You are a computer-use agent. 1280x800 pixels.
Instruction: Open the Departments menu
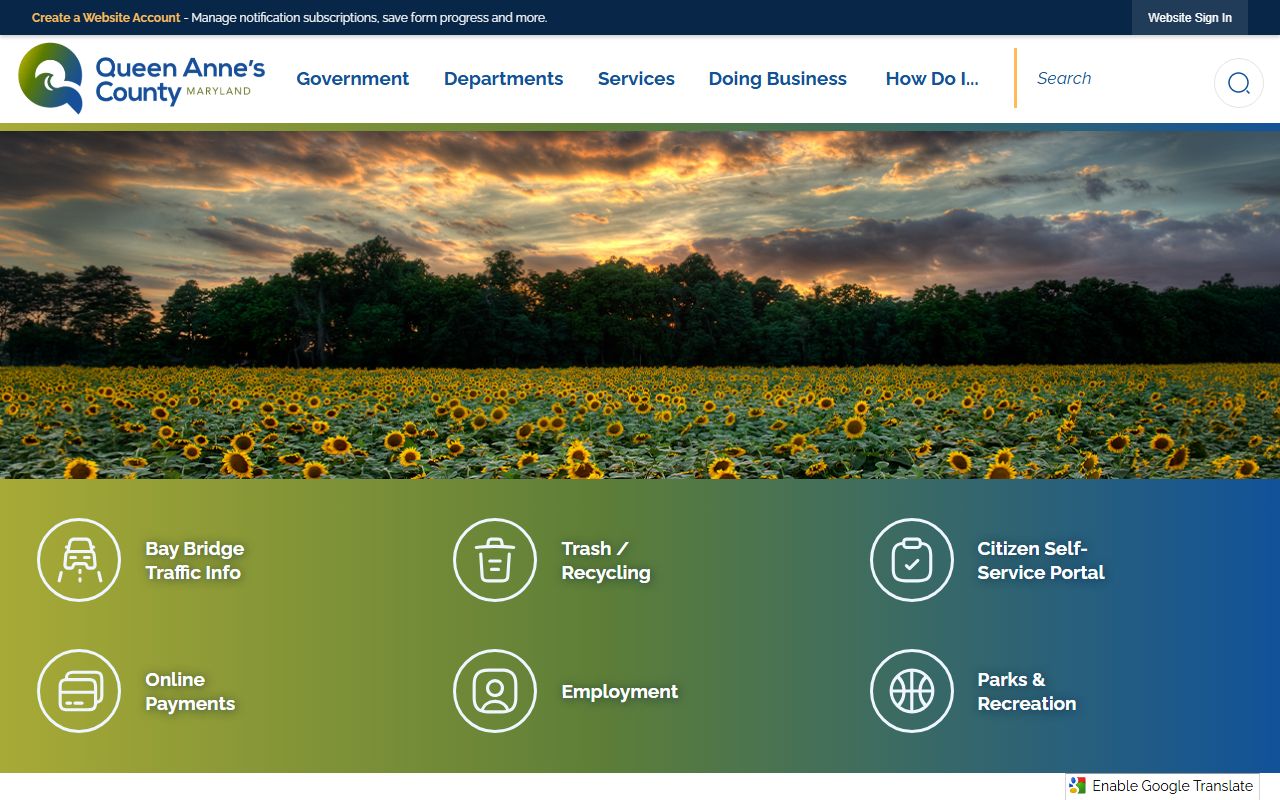[x=504, y=79]
